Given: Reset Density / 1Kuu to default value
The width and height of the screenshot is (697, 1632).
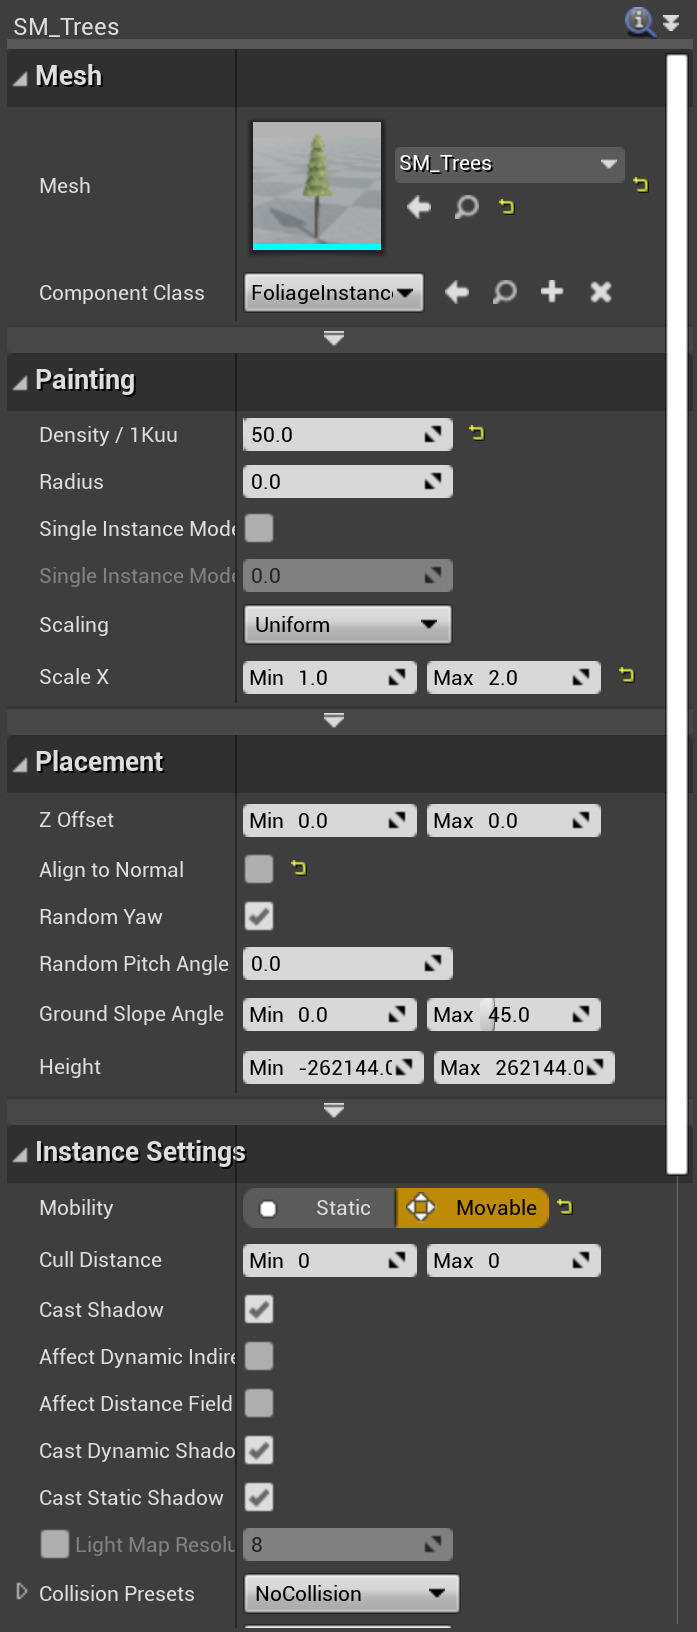Looking at the screenshot, I should click(x=477, y=433).
